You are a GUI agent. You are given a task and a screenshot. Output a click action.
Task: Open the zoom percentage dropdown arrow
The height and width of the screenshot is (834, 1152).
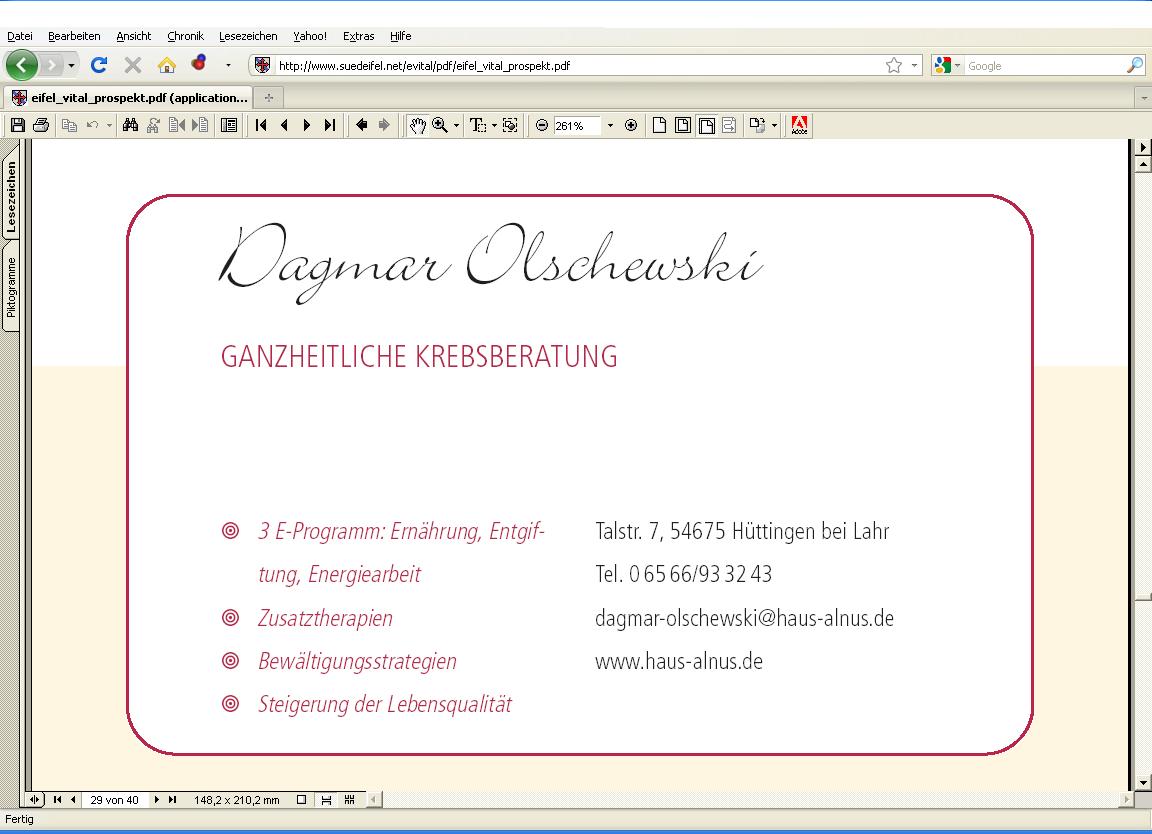610,125
